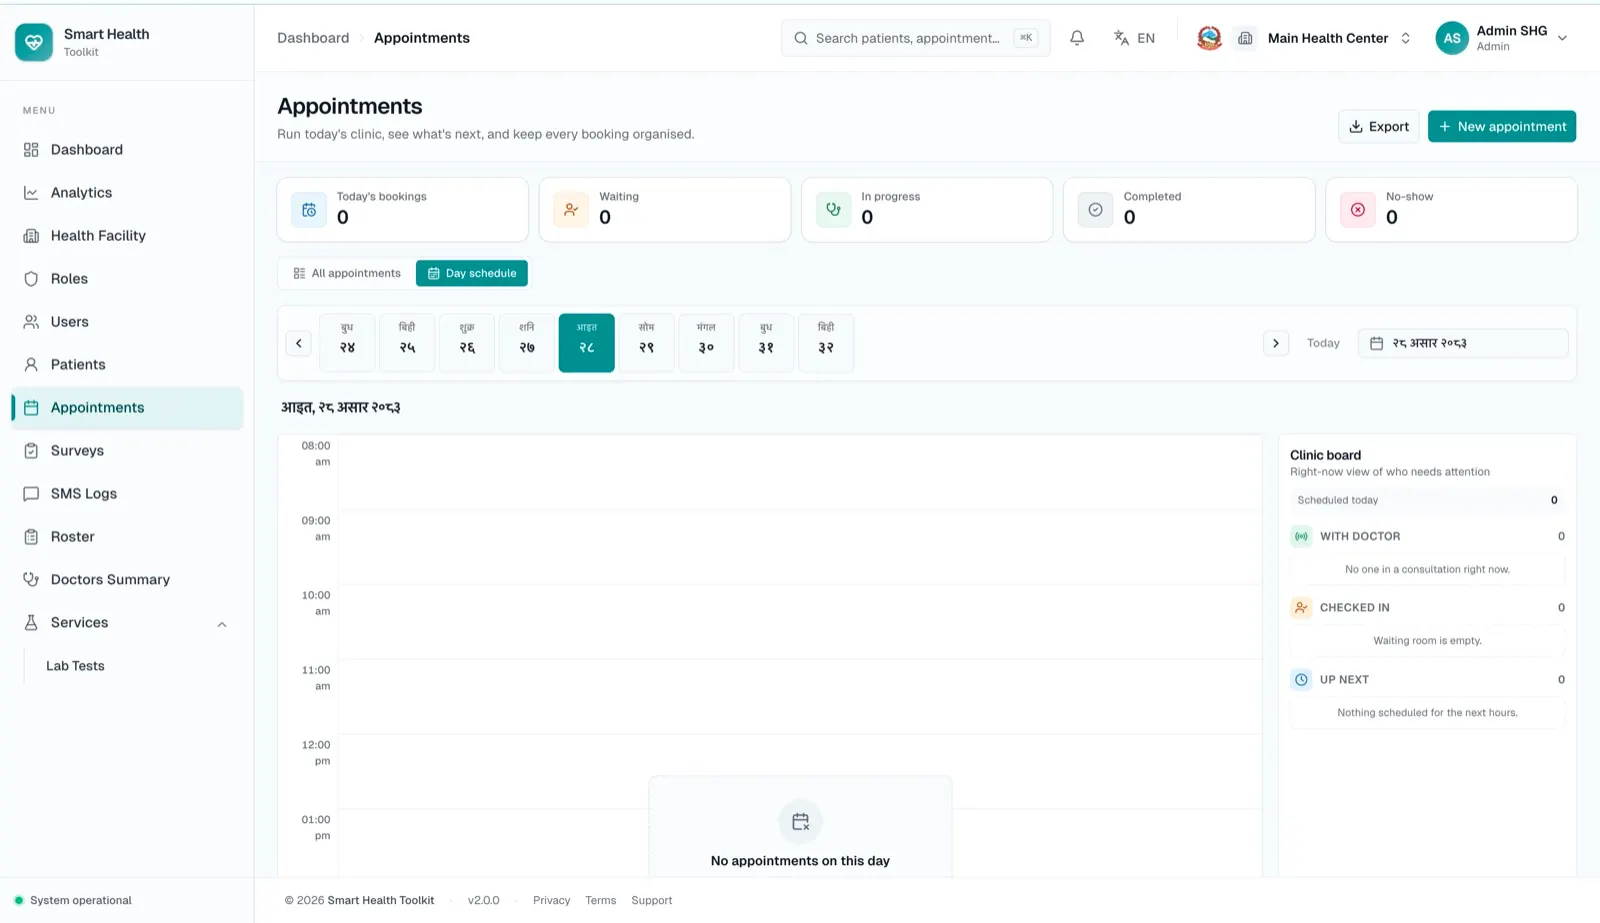
Task: Open notifications bell icon
Action: pos(1077,38)
